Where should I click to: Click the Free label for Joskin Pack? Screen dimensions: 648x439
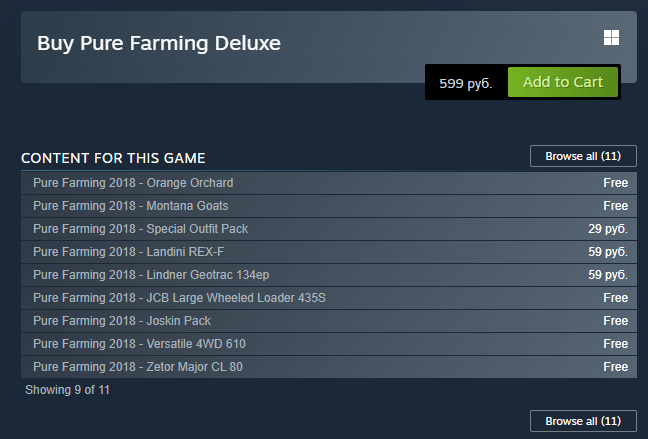tap(615, 321)
